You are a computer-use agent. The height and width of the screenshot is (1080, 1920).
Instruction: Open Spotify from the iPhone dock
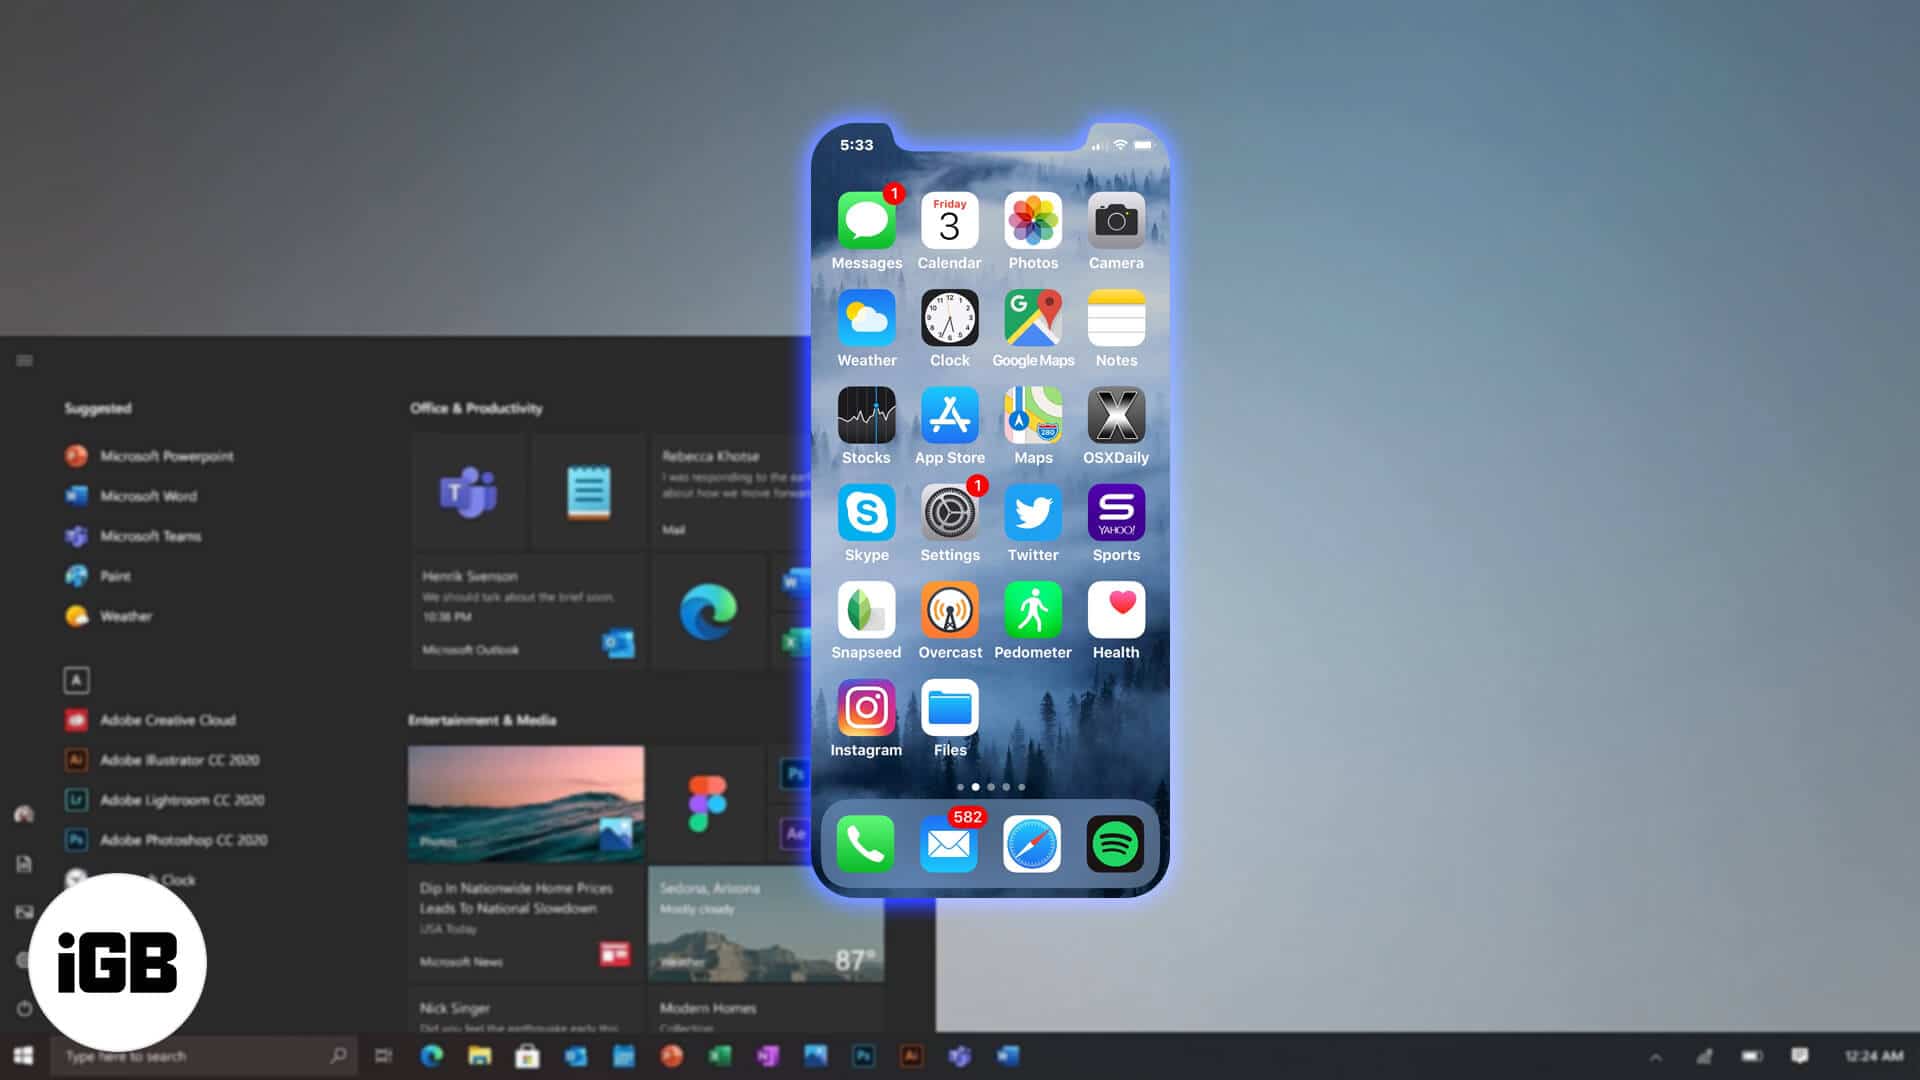tap(1115, 844)
